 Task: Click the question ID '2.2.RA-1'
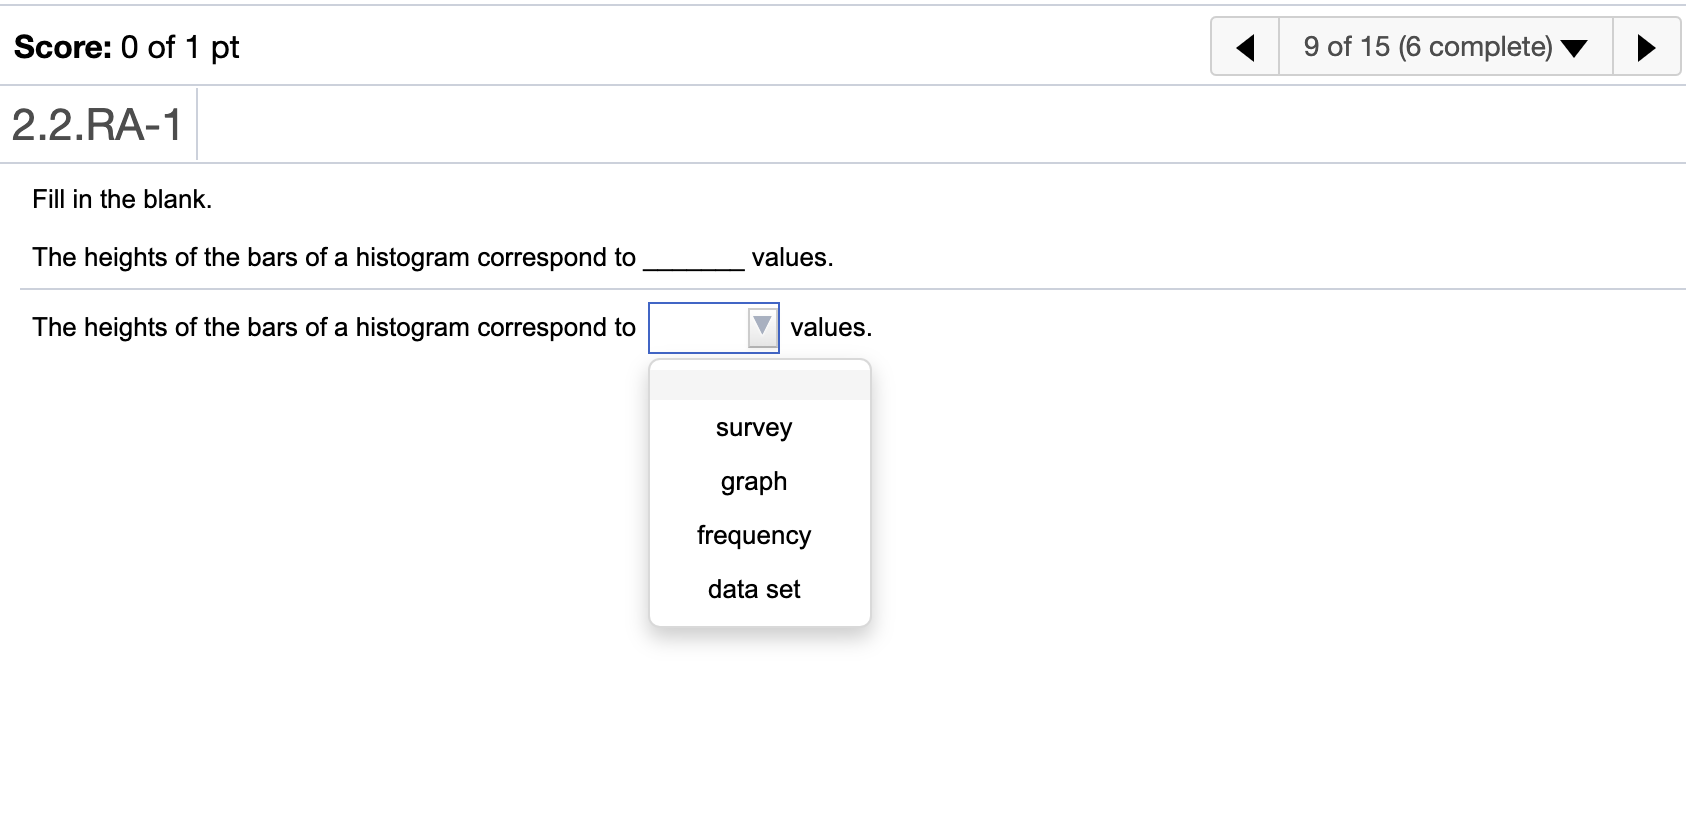(x=97, y=125)
